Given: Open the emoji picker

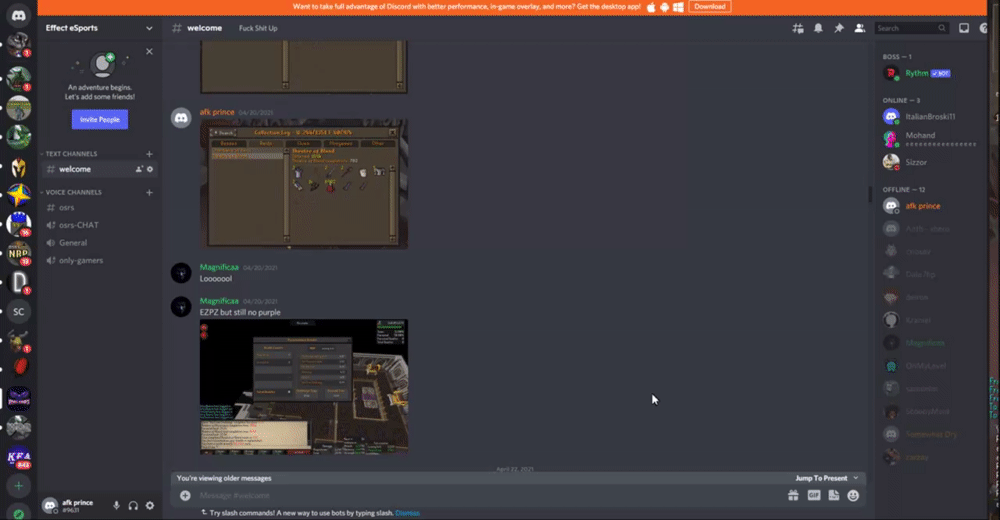Looking at the screenshot, I should pyautogui.click(x=853, y=495).
